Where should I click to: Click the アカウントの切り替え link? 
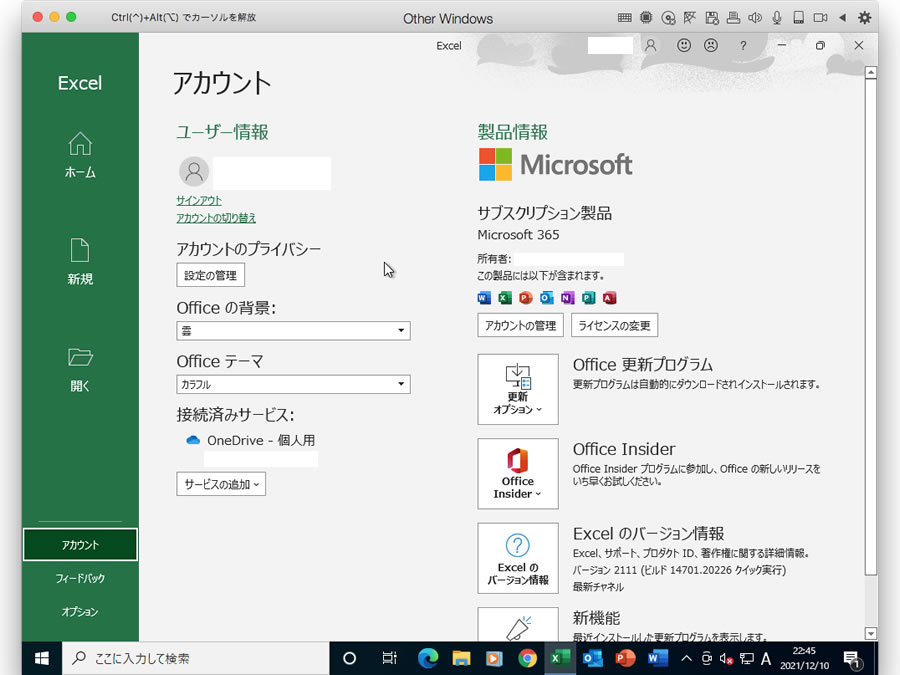pos(216,218)
